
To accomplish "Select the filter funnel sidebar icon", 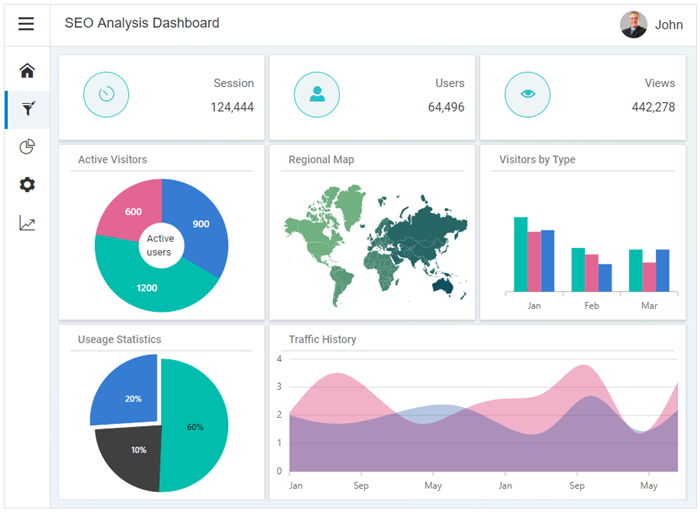I will [27, 109].
